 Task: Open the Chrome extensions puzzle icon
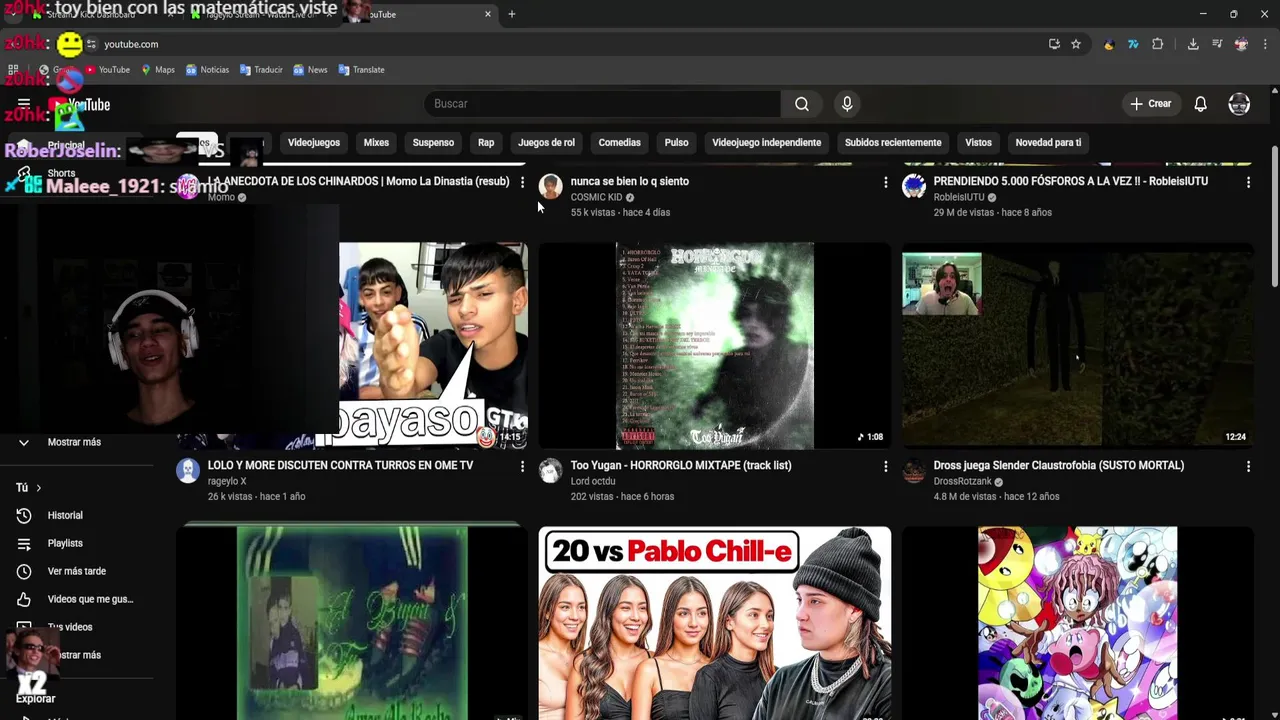(1158, 44)
